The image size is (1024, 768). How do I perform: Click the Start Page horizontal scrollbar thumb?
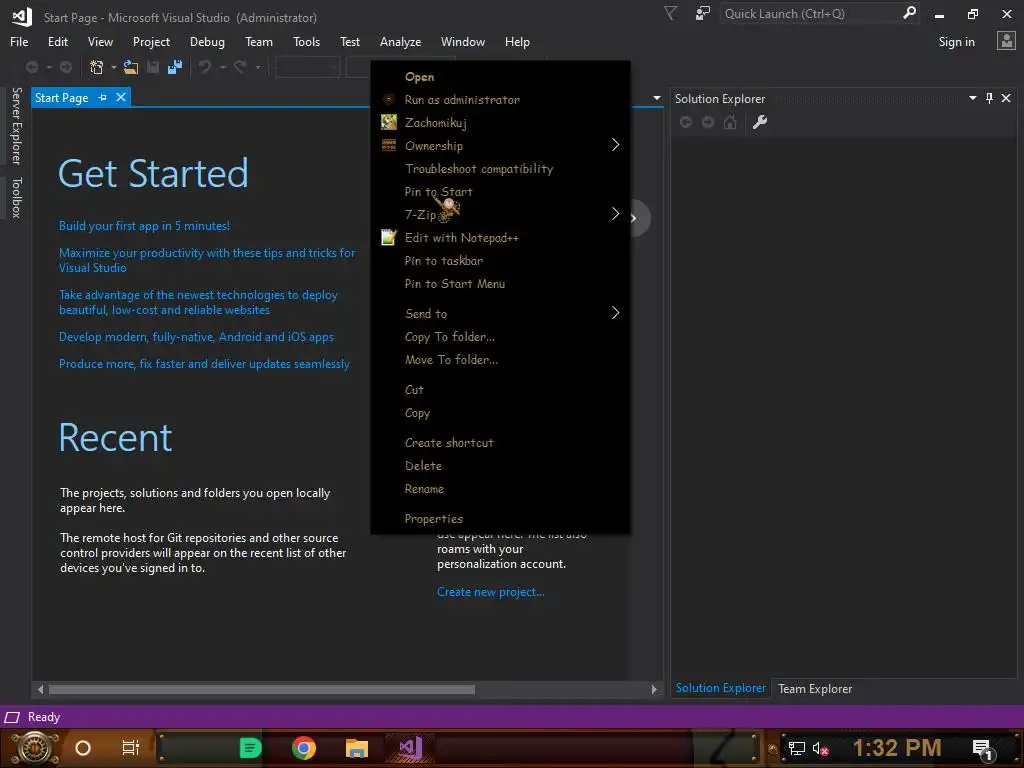coord(262,689)
